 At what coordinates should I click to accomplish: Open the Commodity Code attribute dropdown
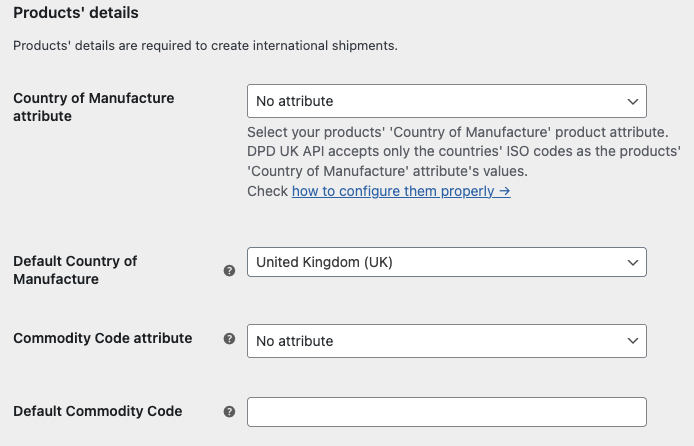(x=446, y=341)
